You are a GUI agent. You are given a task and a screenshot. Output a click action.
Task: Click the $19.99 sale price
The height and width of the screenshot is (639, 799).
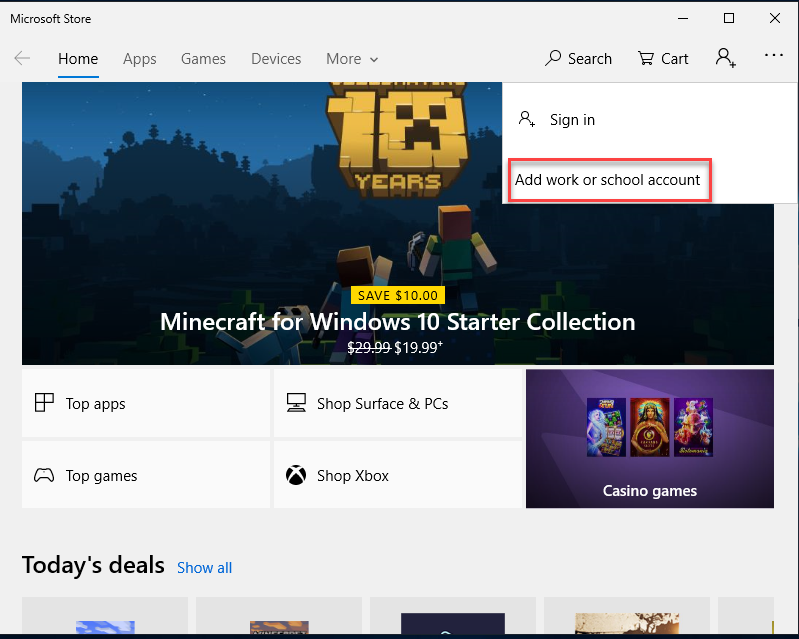[418, 348]
